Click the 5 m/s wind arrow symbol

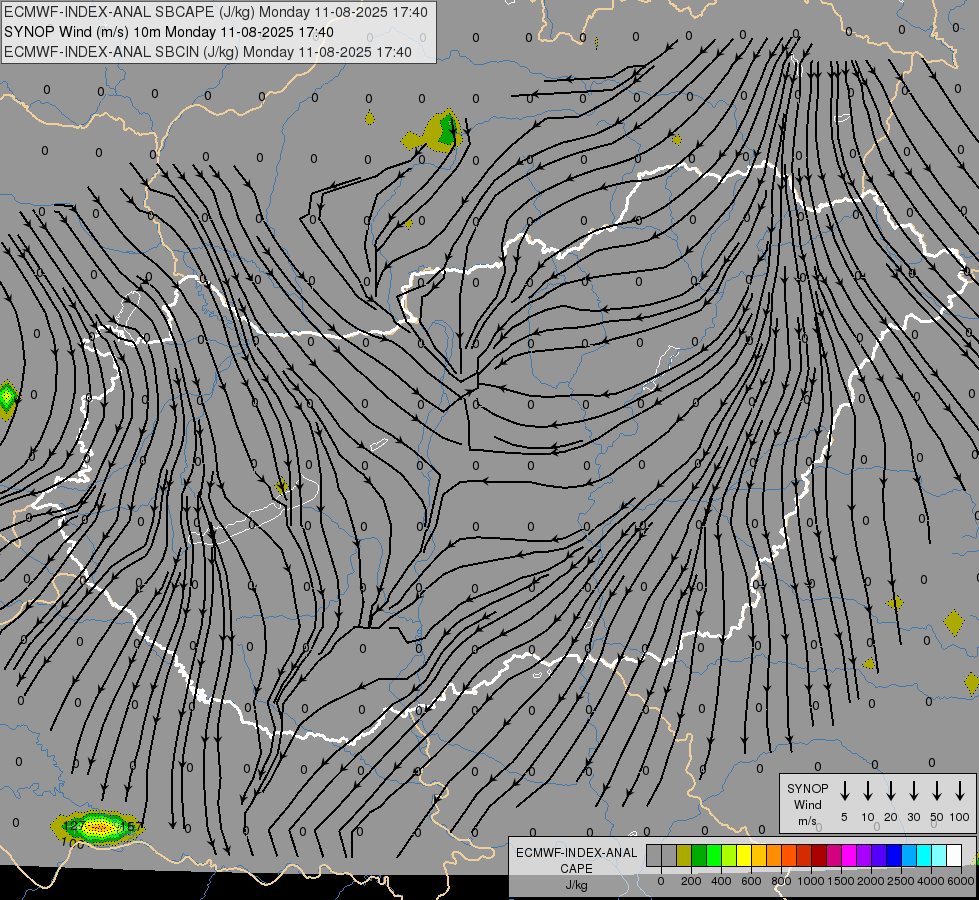click(844, 791)
